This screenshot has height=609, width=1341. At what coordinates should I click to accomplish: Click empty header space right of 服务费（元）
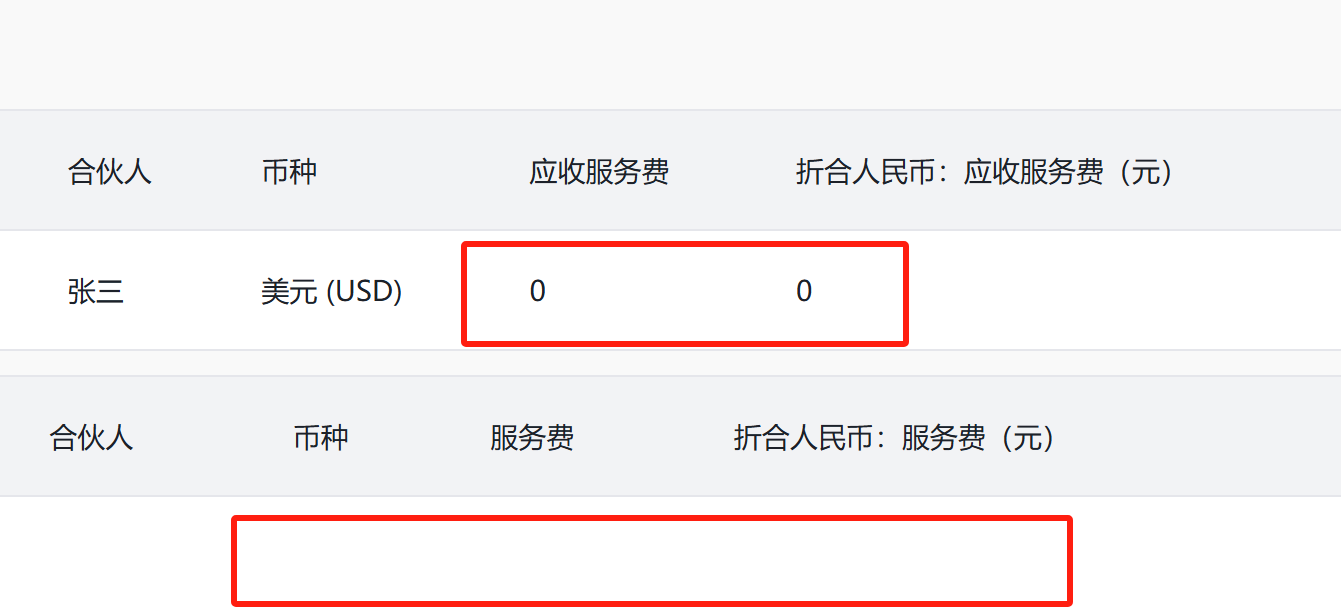pyautogui.click(x=1200, y=438)
